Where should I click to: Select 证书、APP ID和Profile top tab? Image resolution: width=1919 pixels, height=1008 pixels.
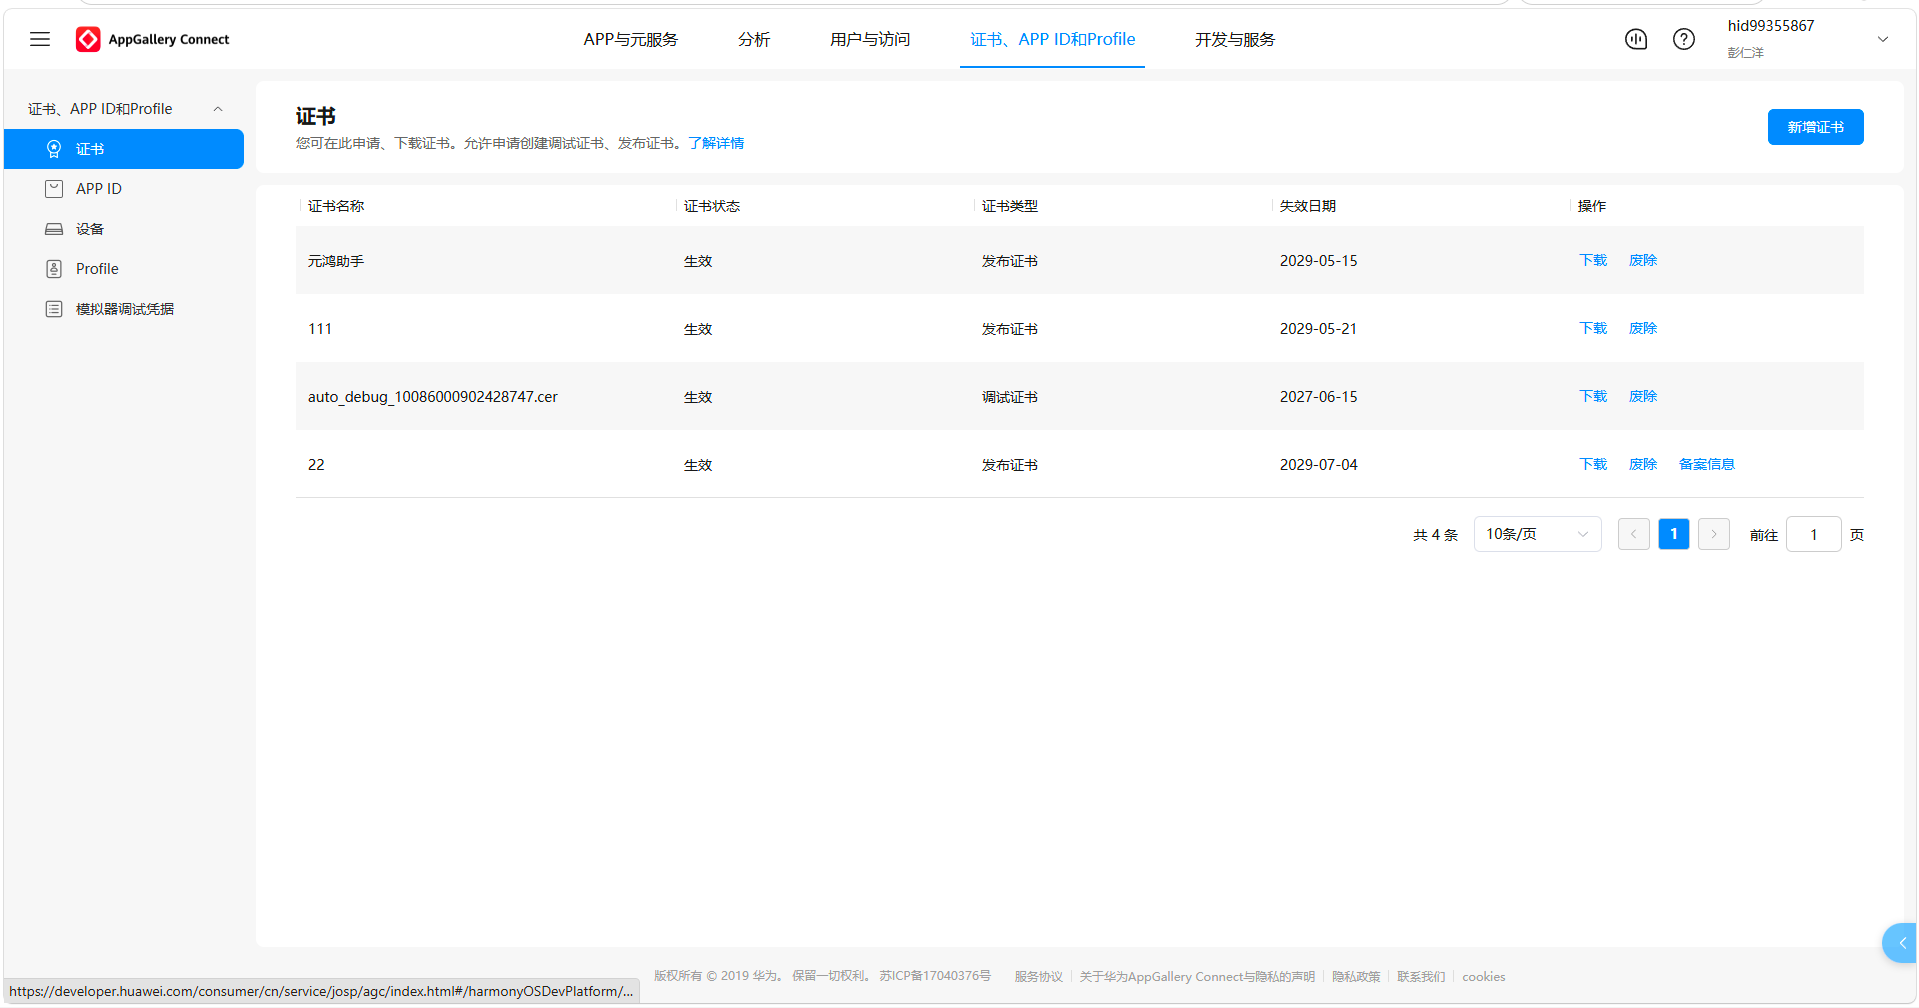click(1053, 39)
